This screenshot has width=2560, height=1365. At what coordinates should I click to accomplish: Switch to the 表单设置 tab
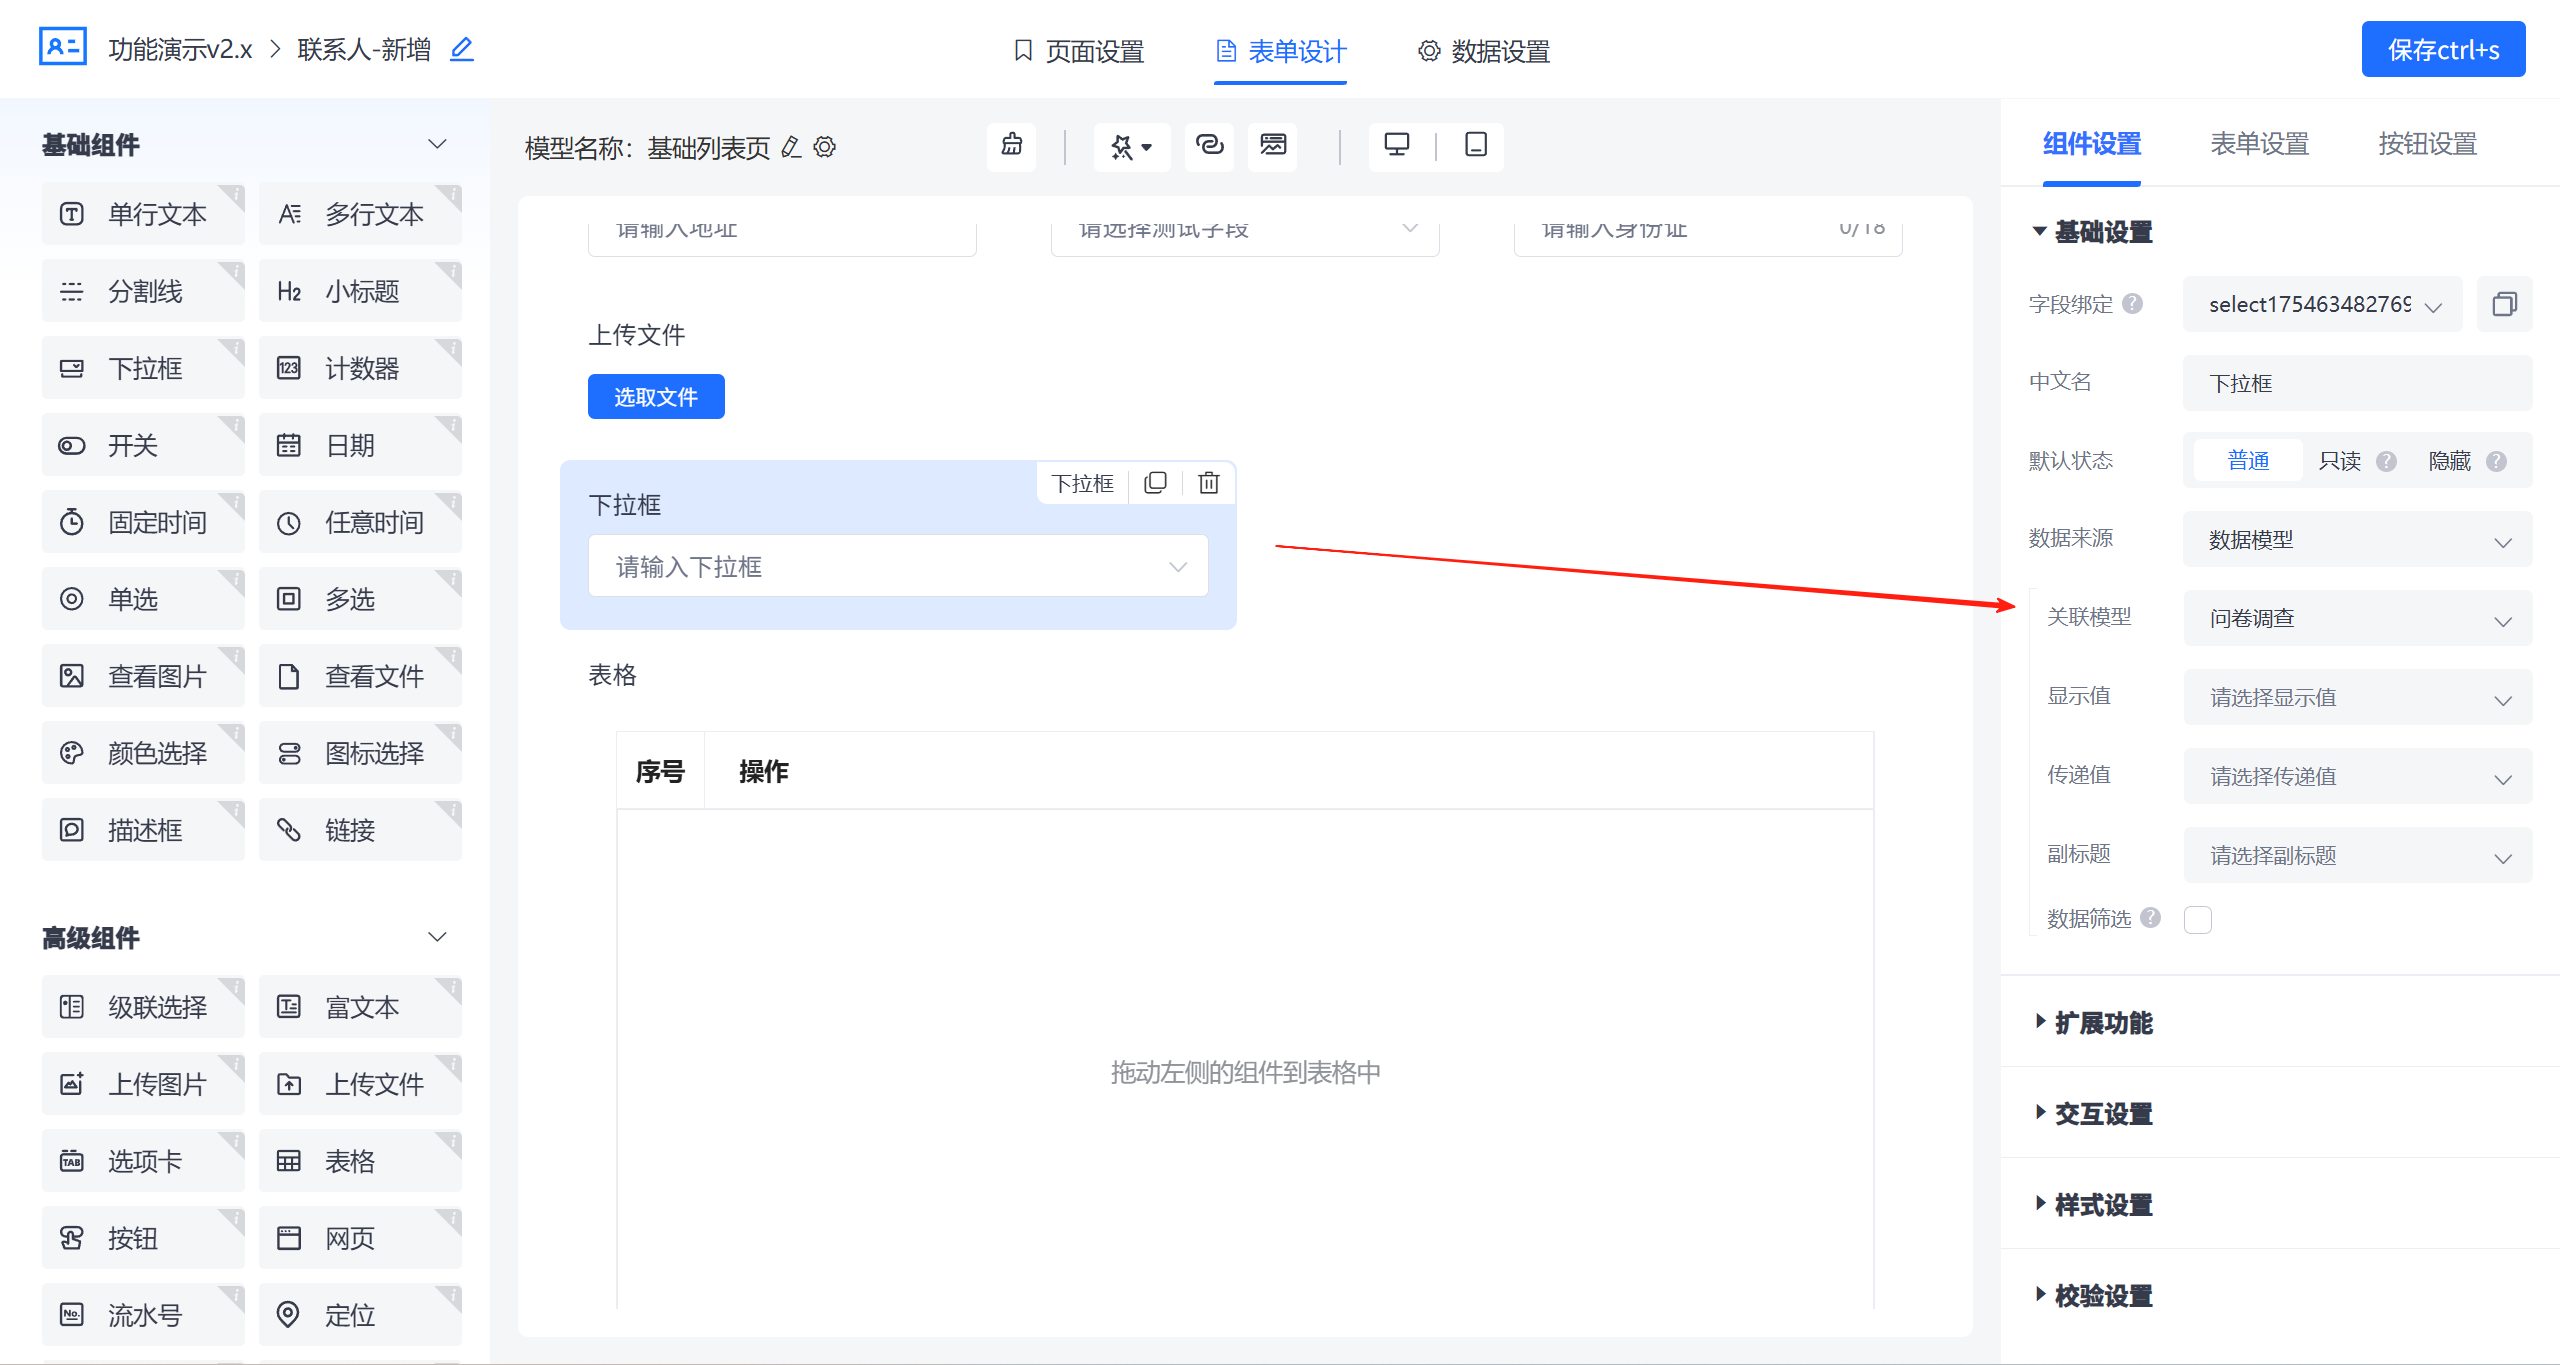[2259, 145]
